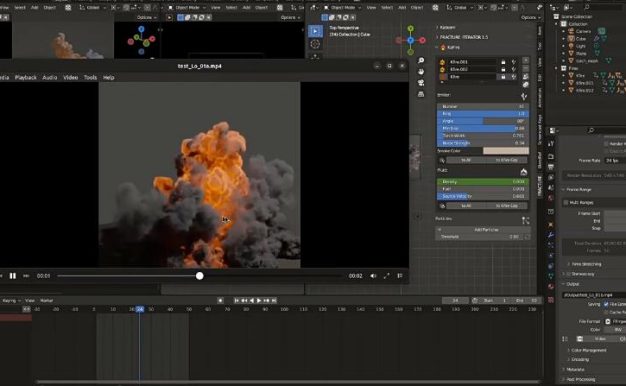Move the media player seek bar knob

coord(200,276)
